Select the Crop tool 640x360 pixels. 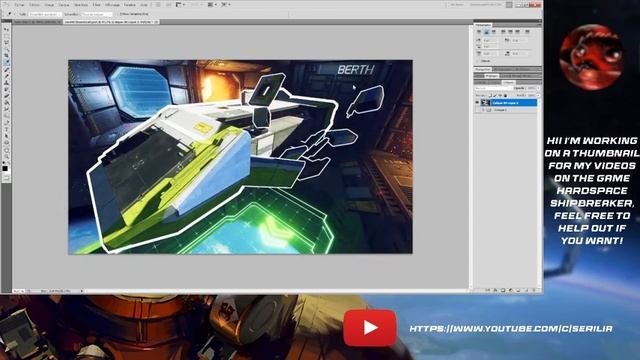pos(6,56)
